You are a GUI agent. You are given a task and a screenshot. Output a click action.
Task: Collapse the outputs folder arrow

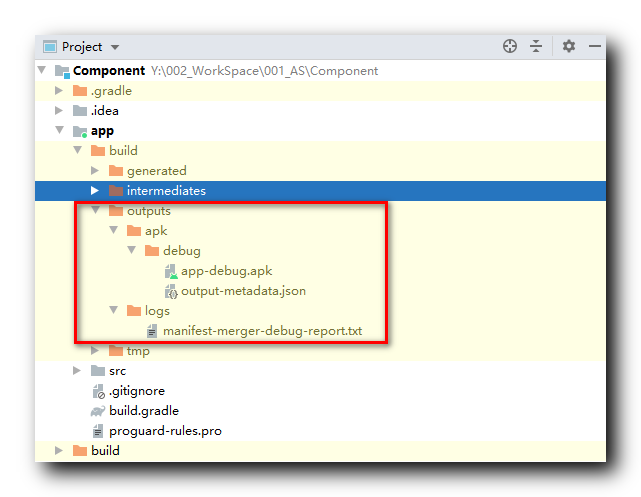pos(96,210)
